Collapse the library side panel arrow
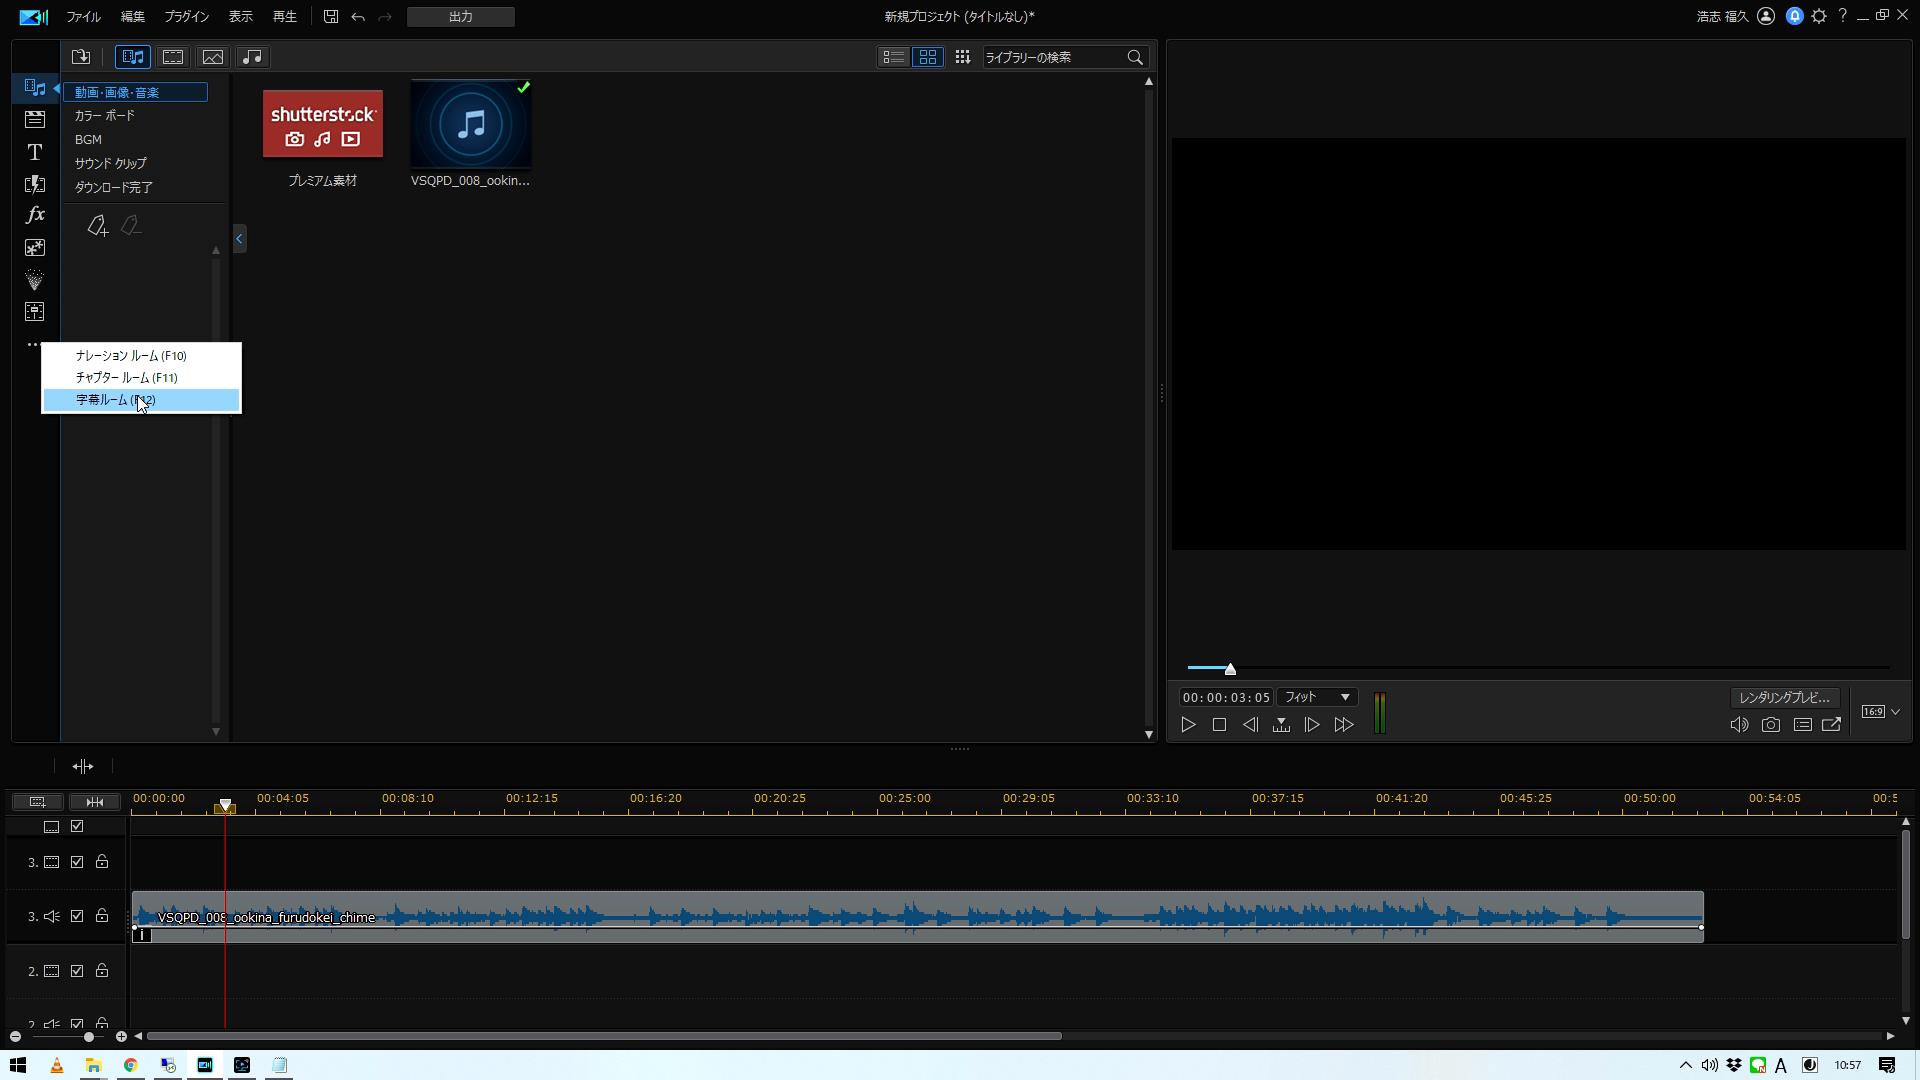 239,238
